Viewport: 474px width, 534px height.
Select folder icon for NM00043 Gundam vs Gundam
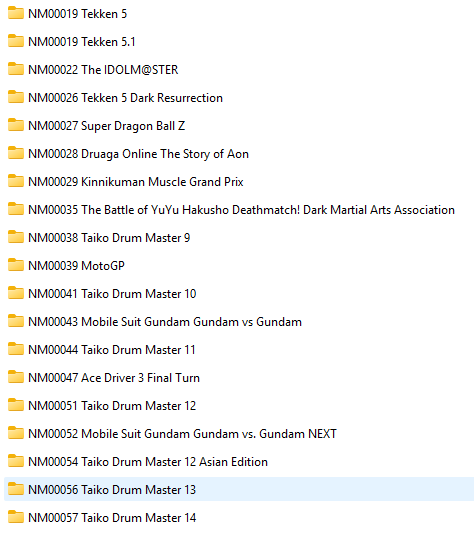pyautogui.click(x=16, y=321)
